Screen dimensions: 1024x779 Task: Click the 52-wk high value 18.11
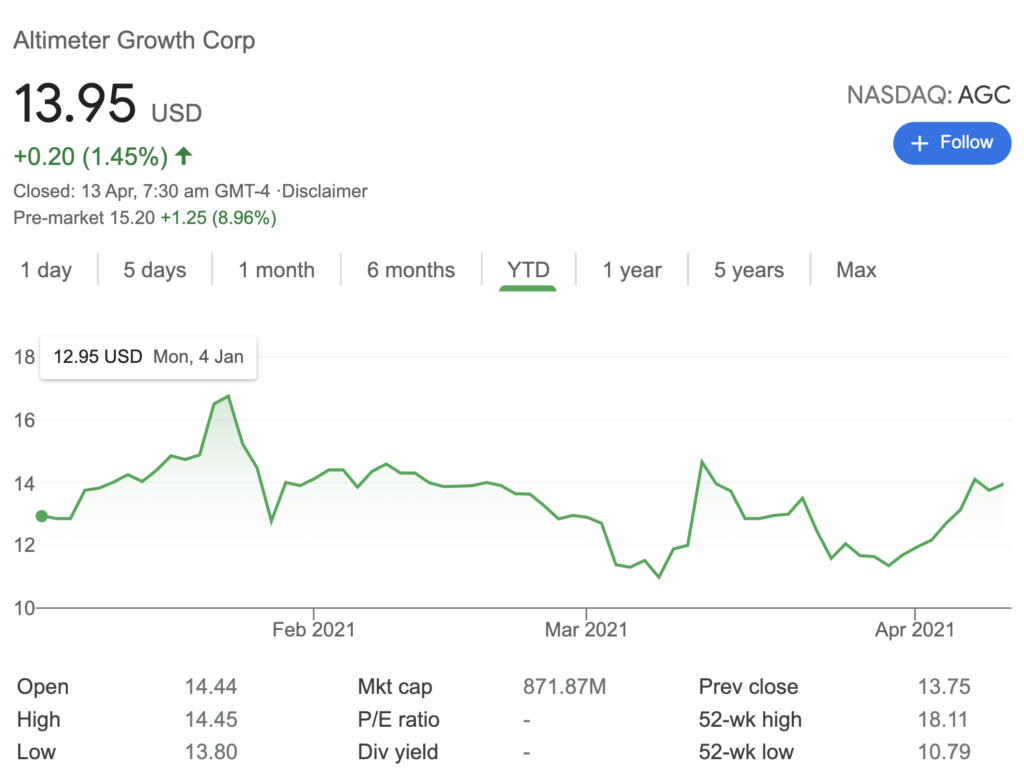[944, 719]
